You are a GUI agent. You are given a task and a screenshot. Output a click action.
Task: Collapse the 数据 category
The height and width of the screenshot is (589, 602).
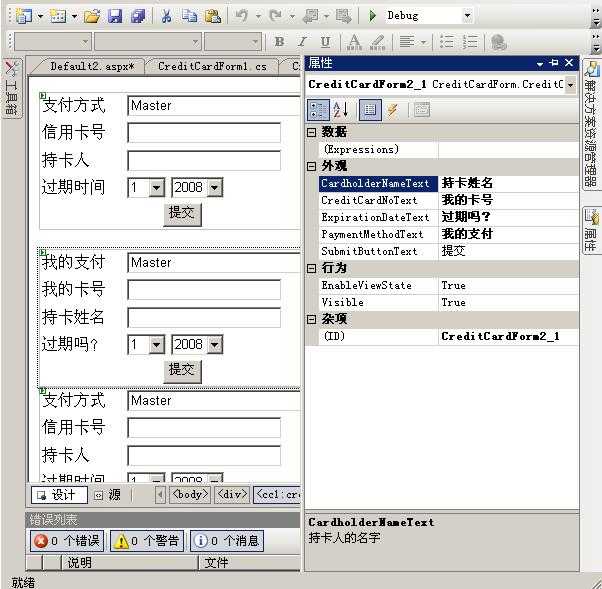click(312, 132)
